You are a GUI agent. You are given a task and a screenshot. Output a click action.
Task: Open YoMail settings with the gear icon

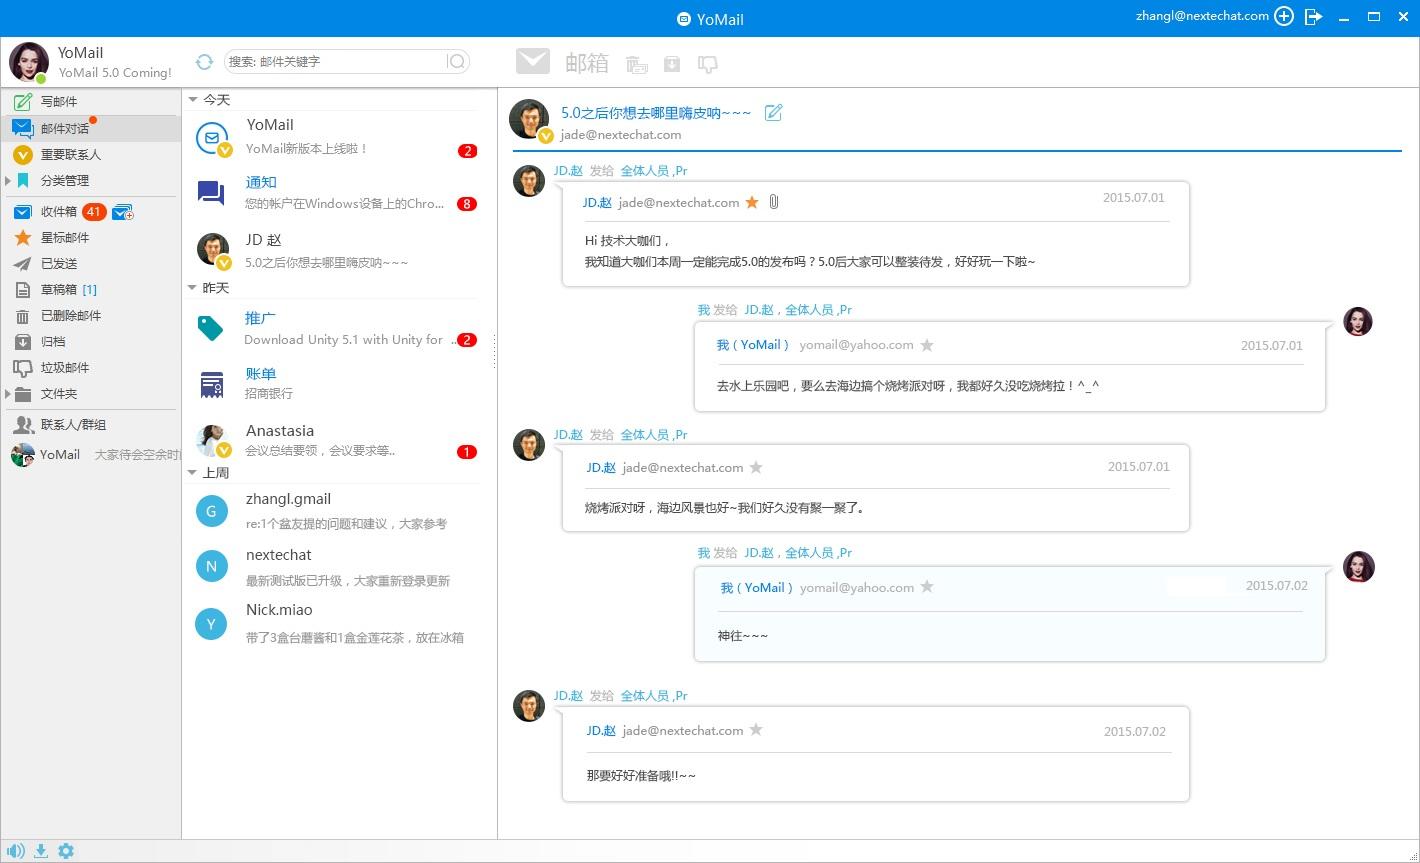click(x=65, y=850)
